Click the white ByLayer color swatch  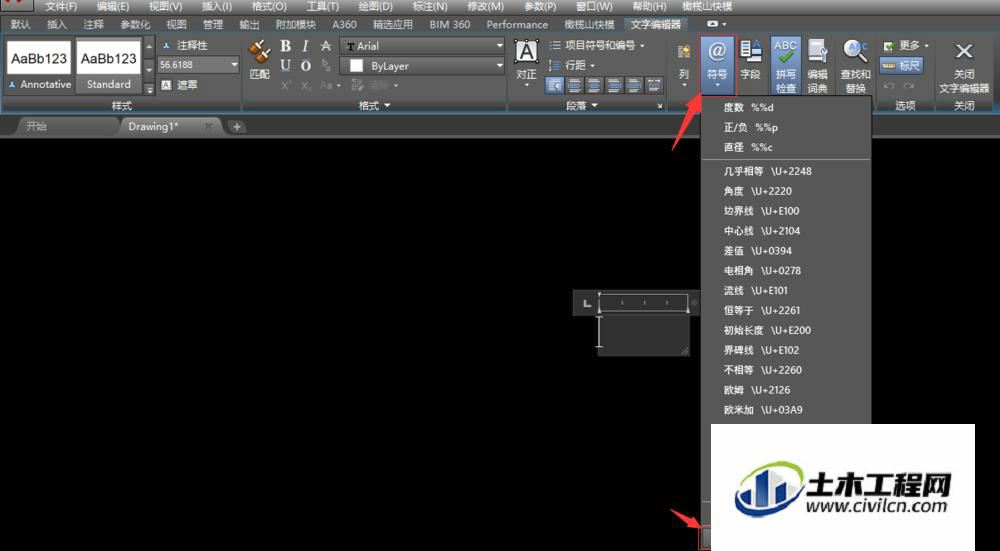click(357, 66)
